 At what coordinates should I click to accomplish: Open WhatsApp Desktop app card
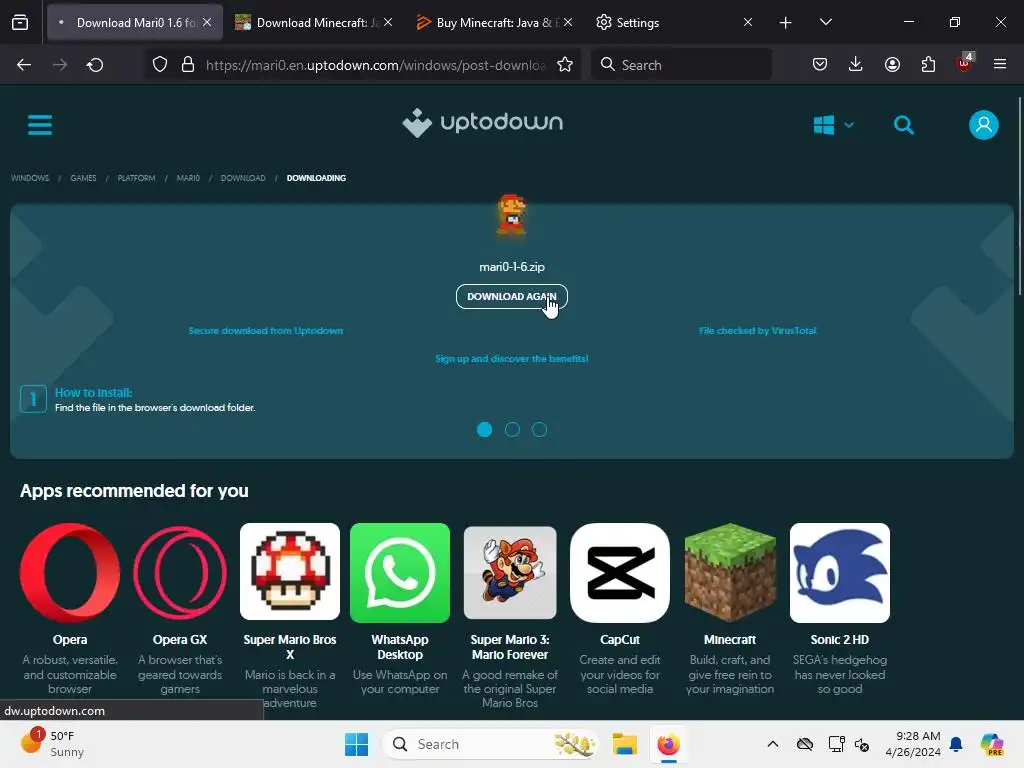tap(400, 609)
